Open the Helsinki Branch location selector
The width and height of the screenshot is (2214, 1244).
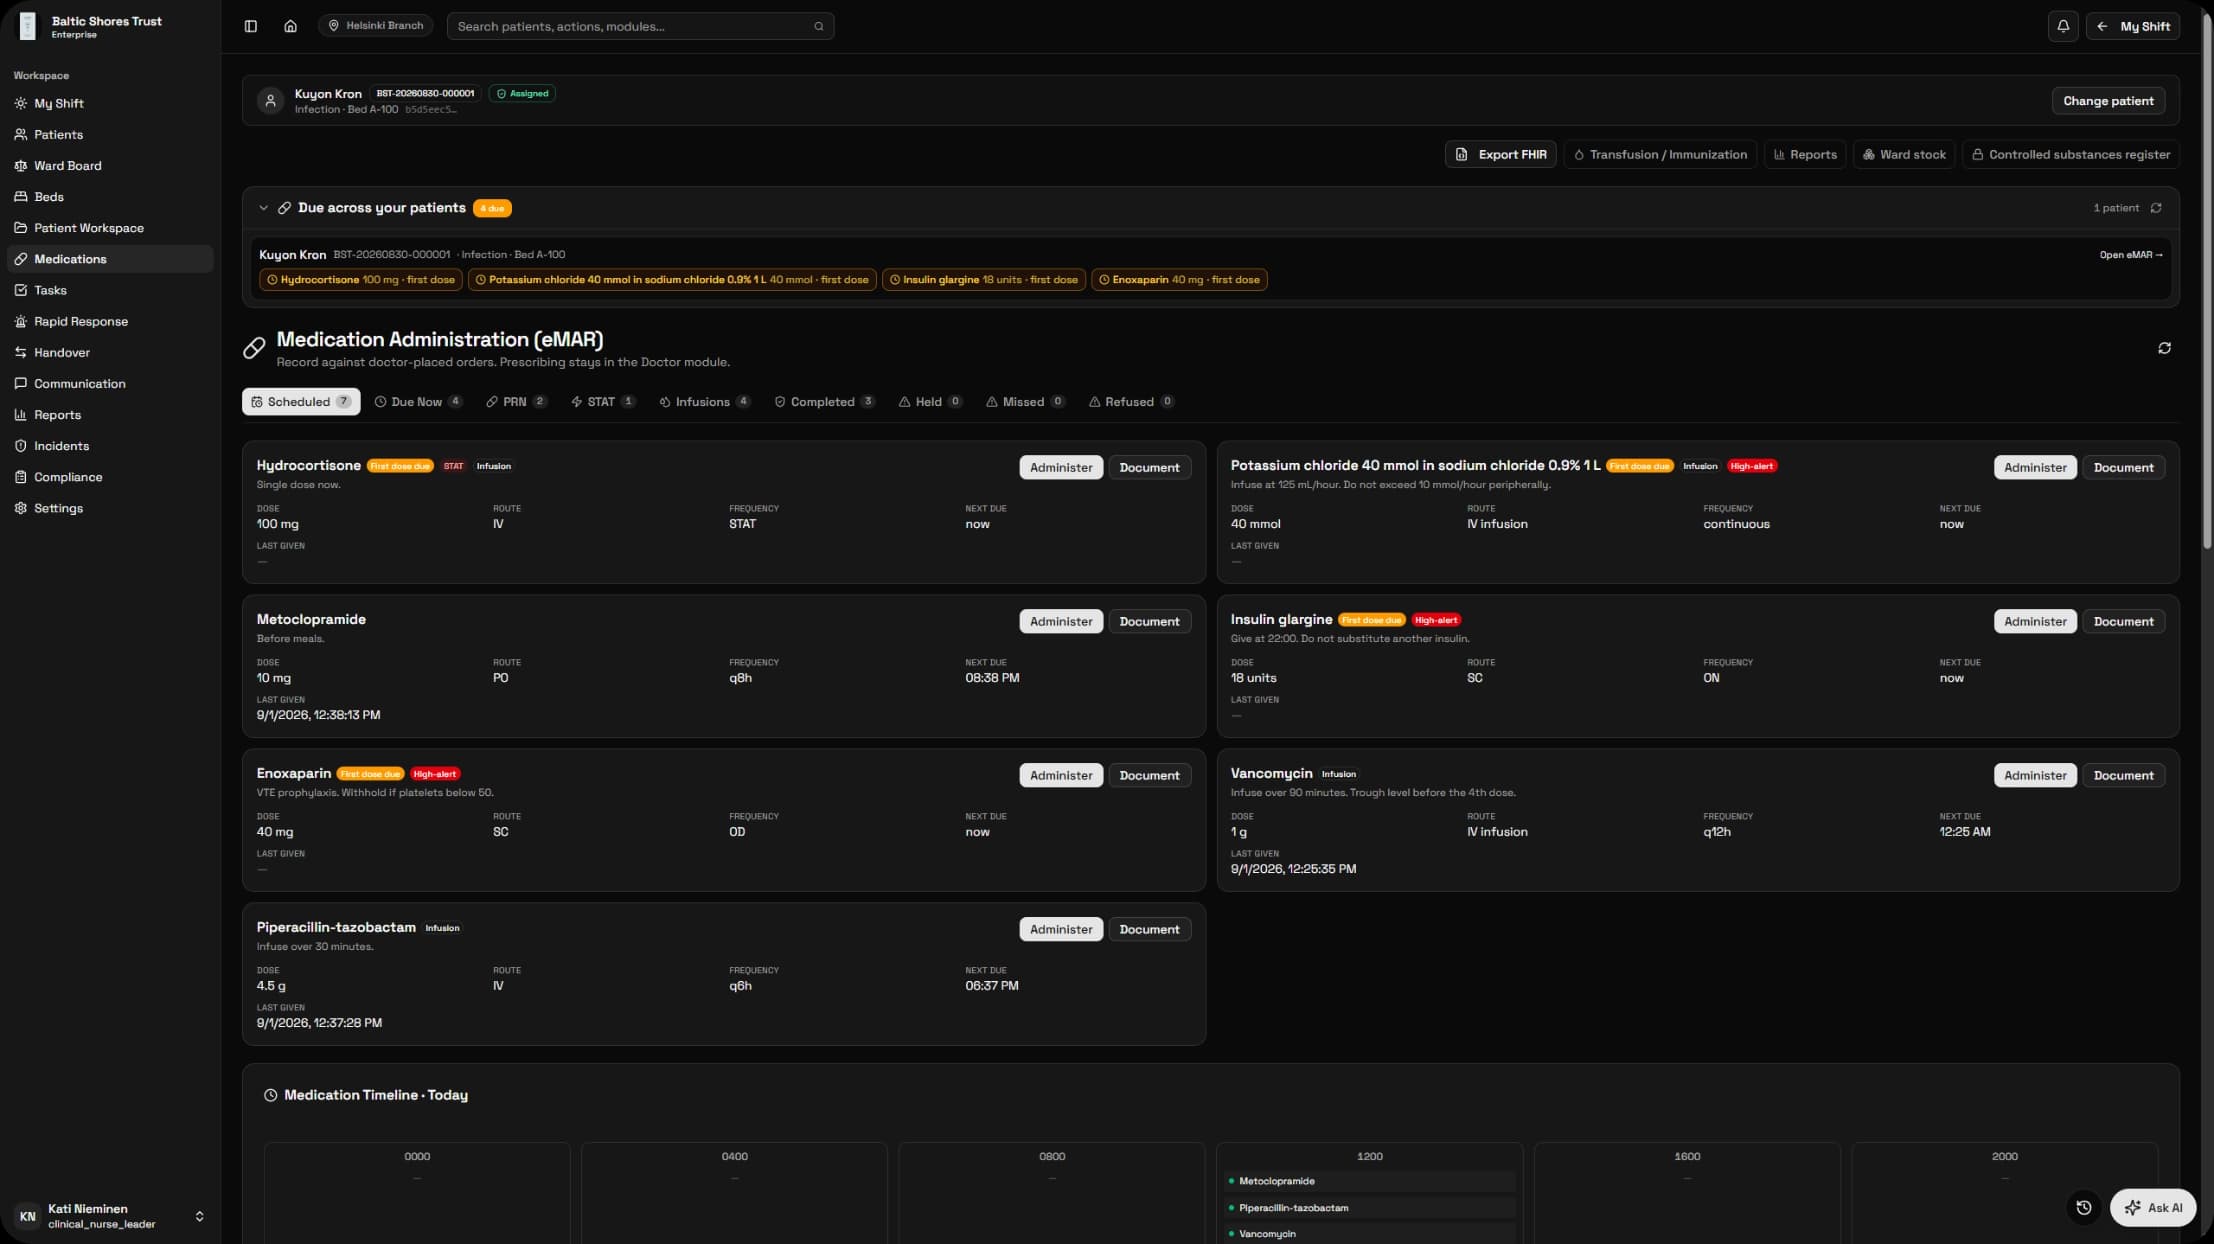376,26
